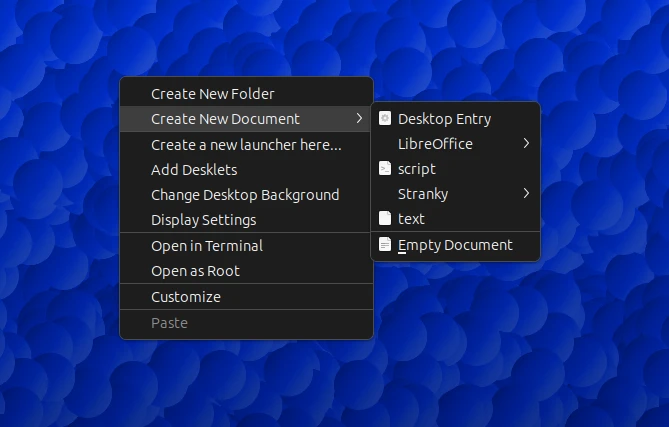The width and height of the screenshot is (669, 427).
Task: Choose the LibreOffice templates entry
Action: (x=435, y=144)
